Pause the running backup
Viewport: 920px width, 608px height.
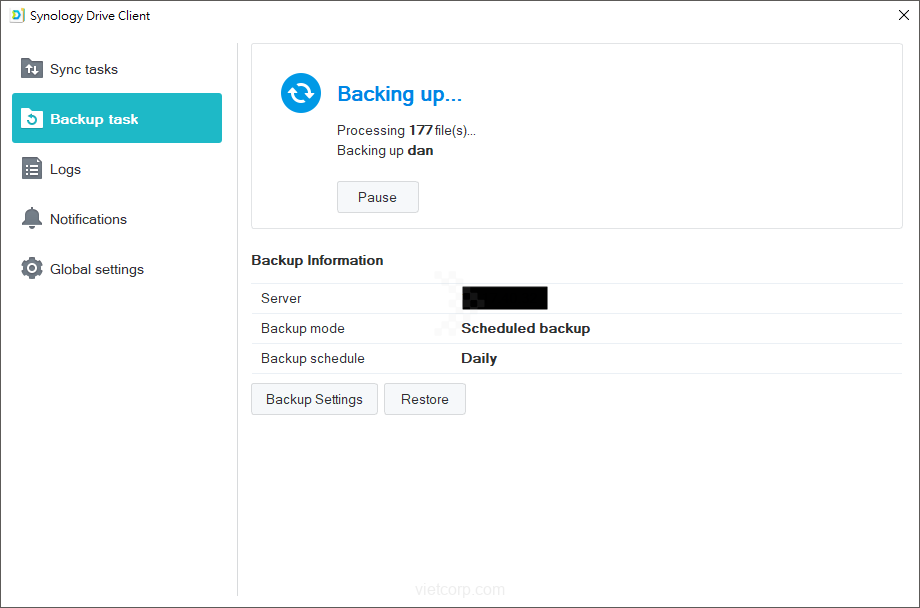[x=377, y=197]
